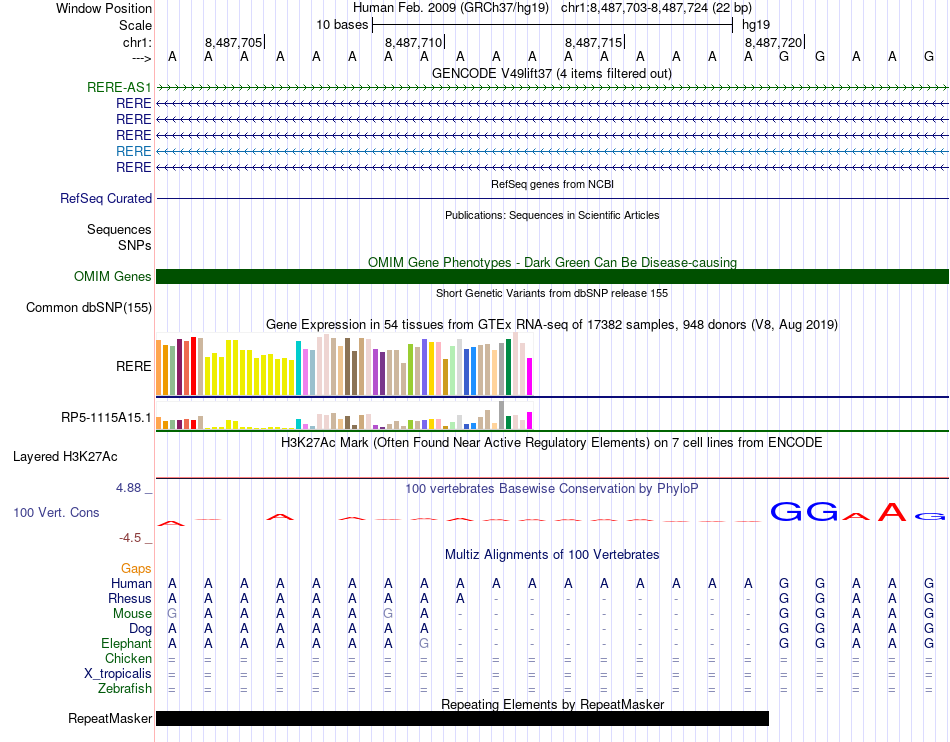Select the Elephant alignment row label
The height and width of the screenshot is (742, 950).
click(x=126, y=643)
